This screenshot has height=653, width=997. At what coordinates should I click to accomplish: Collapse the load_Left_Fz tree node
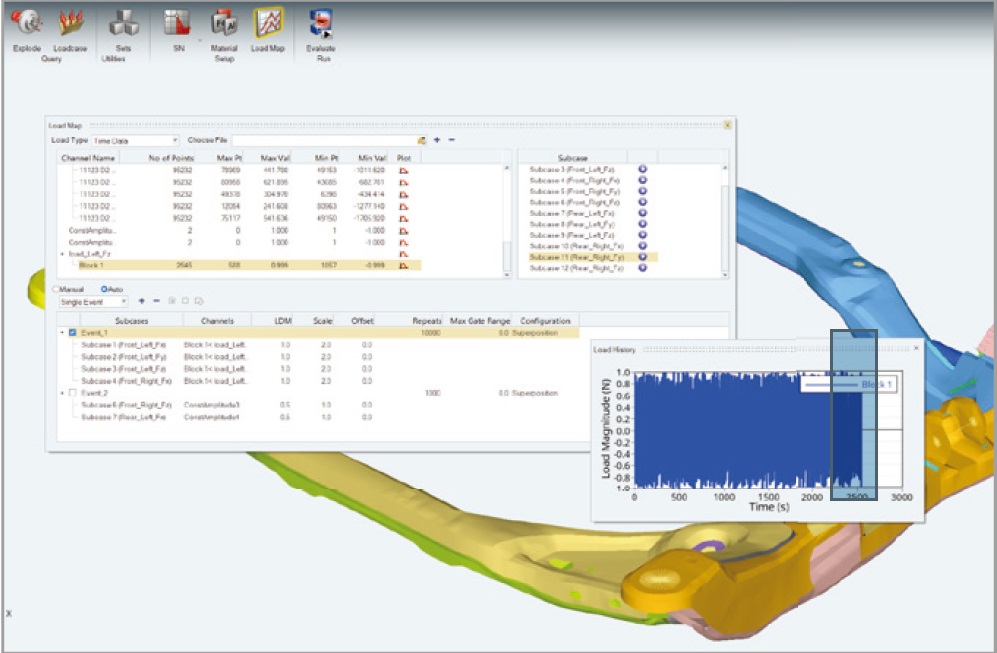point(62,254)
